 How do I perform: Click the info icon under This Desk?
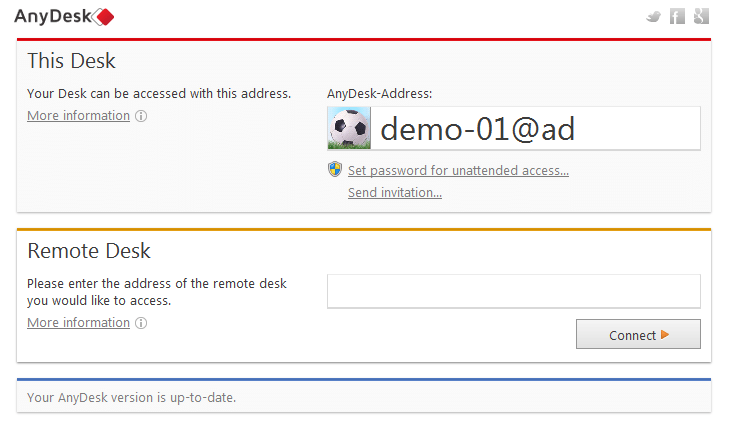pyautogui.click(x=141, y=116)
